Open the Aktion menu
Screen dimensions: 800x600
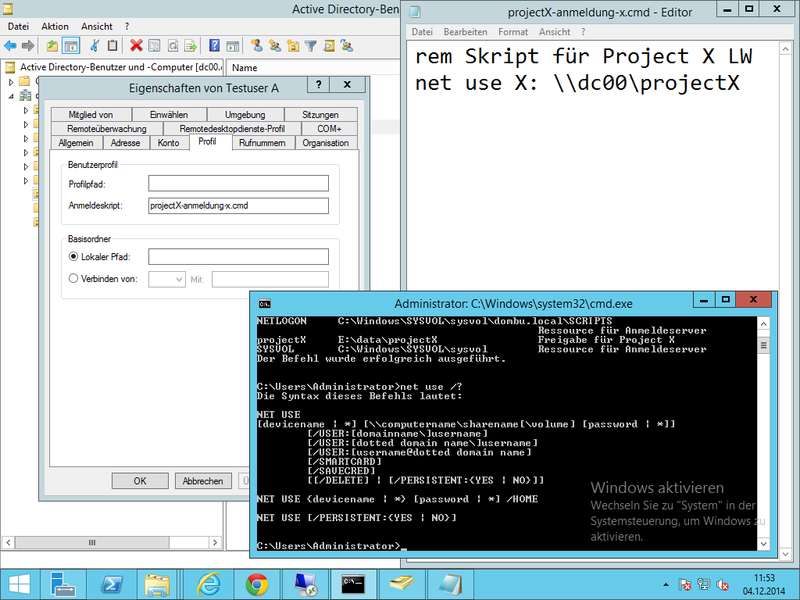(x=55, y=26)
